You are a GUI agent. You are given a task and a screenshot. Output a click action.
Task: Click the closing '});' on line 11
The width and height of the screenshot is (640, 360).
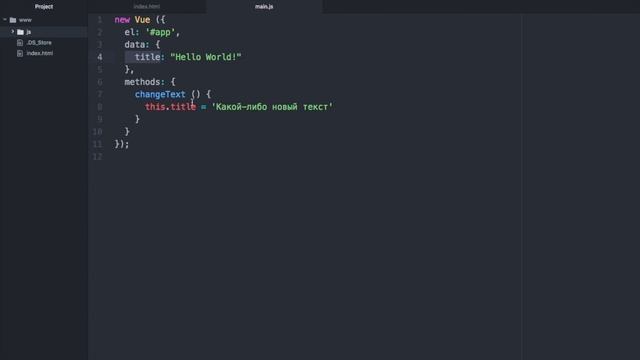click(122, 144)
